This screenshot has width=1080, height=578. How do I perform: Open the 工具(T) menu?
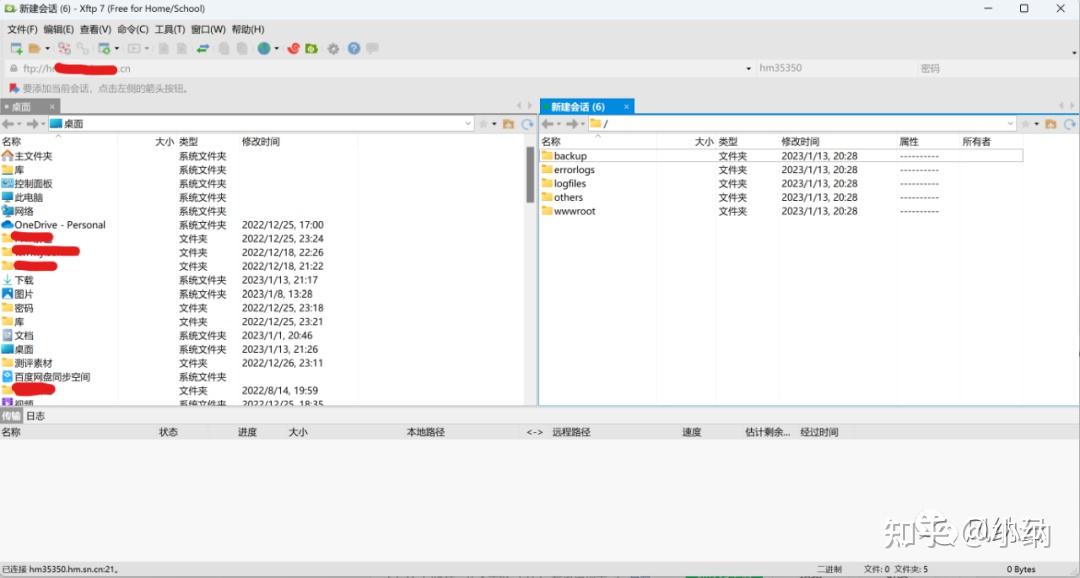click(x=169, y=29)
